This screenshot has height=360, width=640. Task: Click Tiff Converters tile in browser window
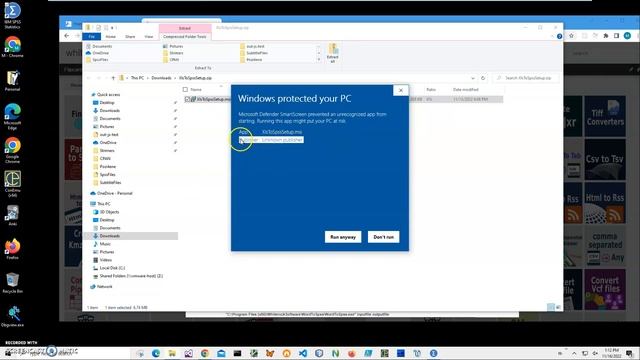[x=605, y=116]
